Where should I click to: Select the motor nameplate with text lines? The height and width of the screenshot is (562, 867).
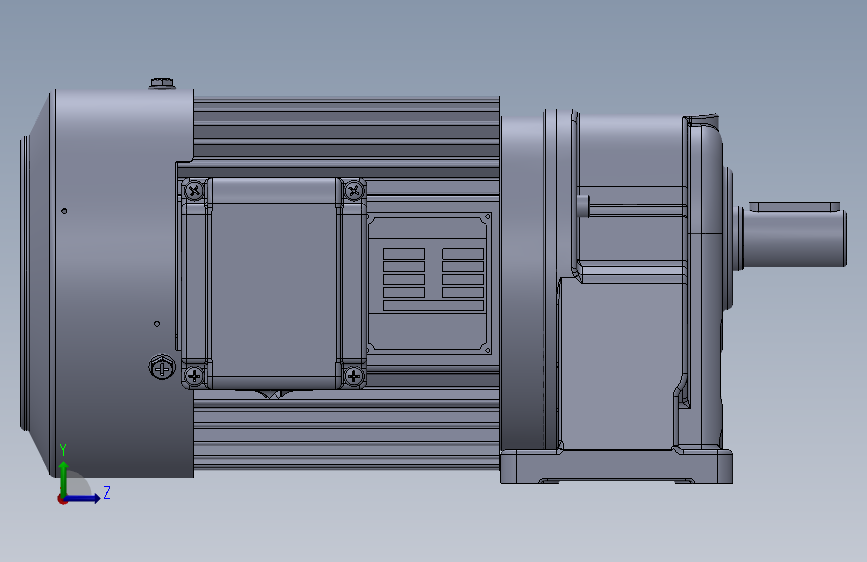point(430,283)
